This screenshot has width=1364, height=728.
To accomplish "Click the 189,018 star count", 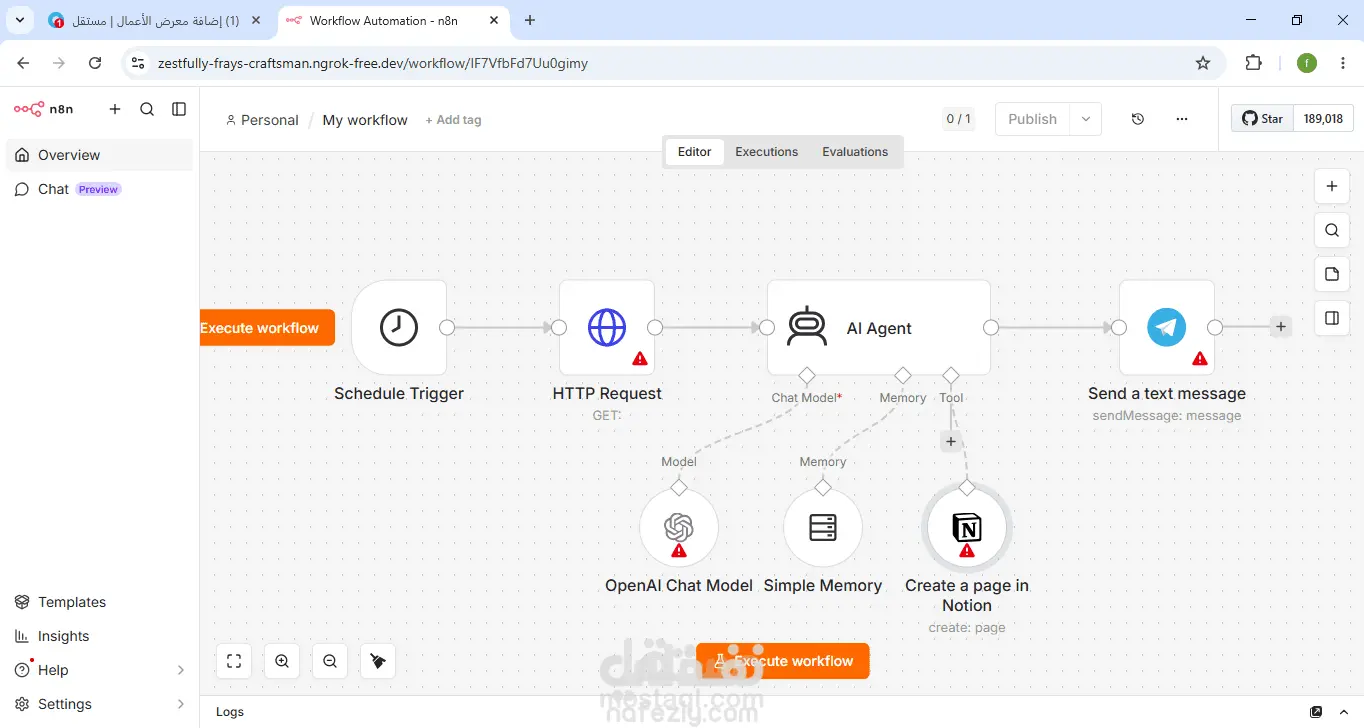I will 1323,118.
